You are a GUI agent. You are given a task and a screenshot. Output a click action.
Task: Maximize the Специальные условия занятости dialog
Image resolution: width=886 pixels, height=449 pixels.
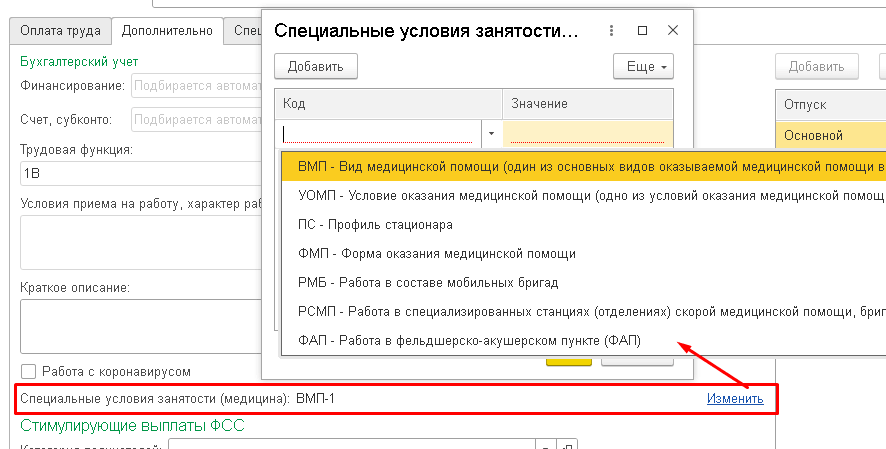(643, 30)
